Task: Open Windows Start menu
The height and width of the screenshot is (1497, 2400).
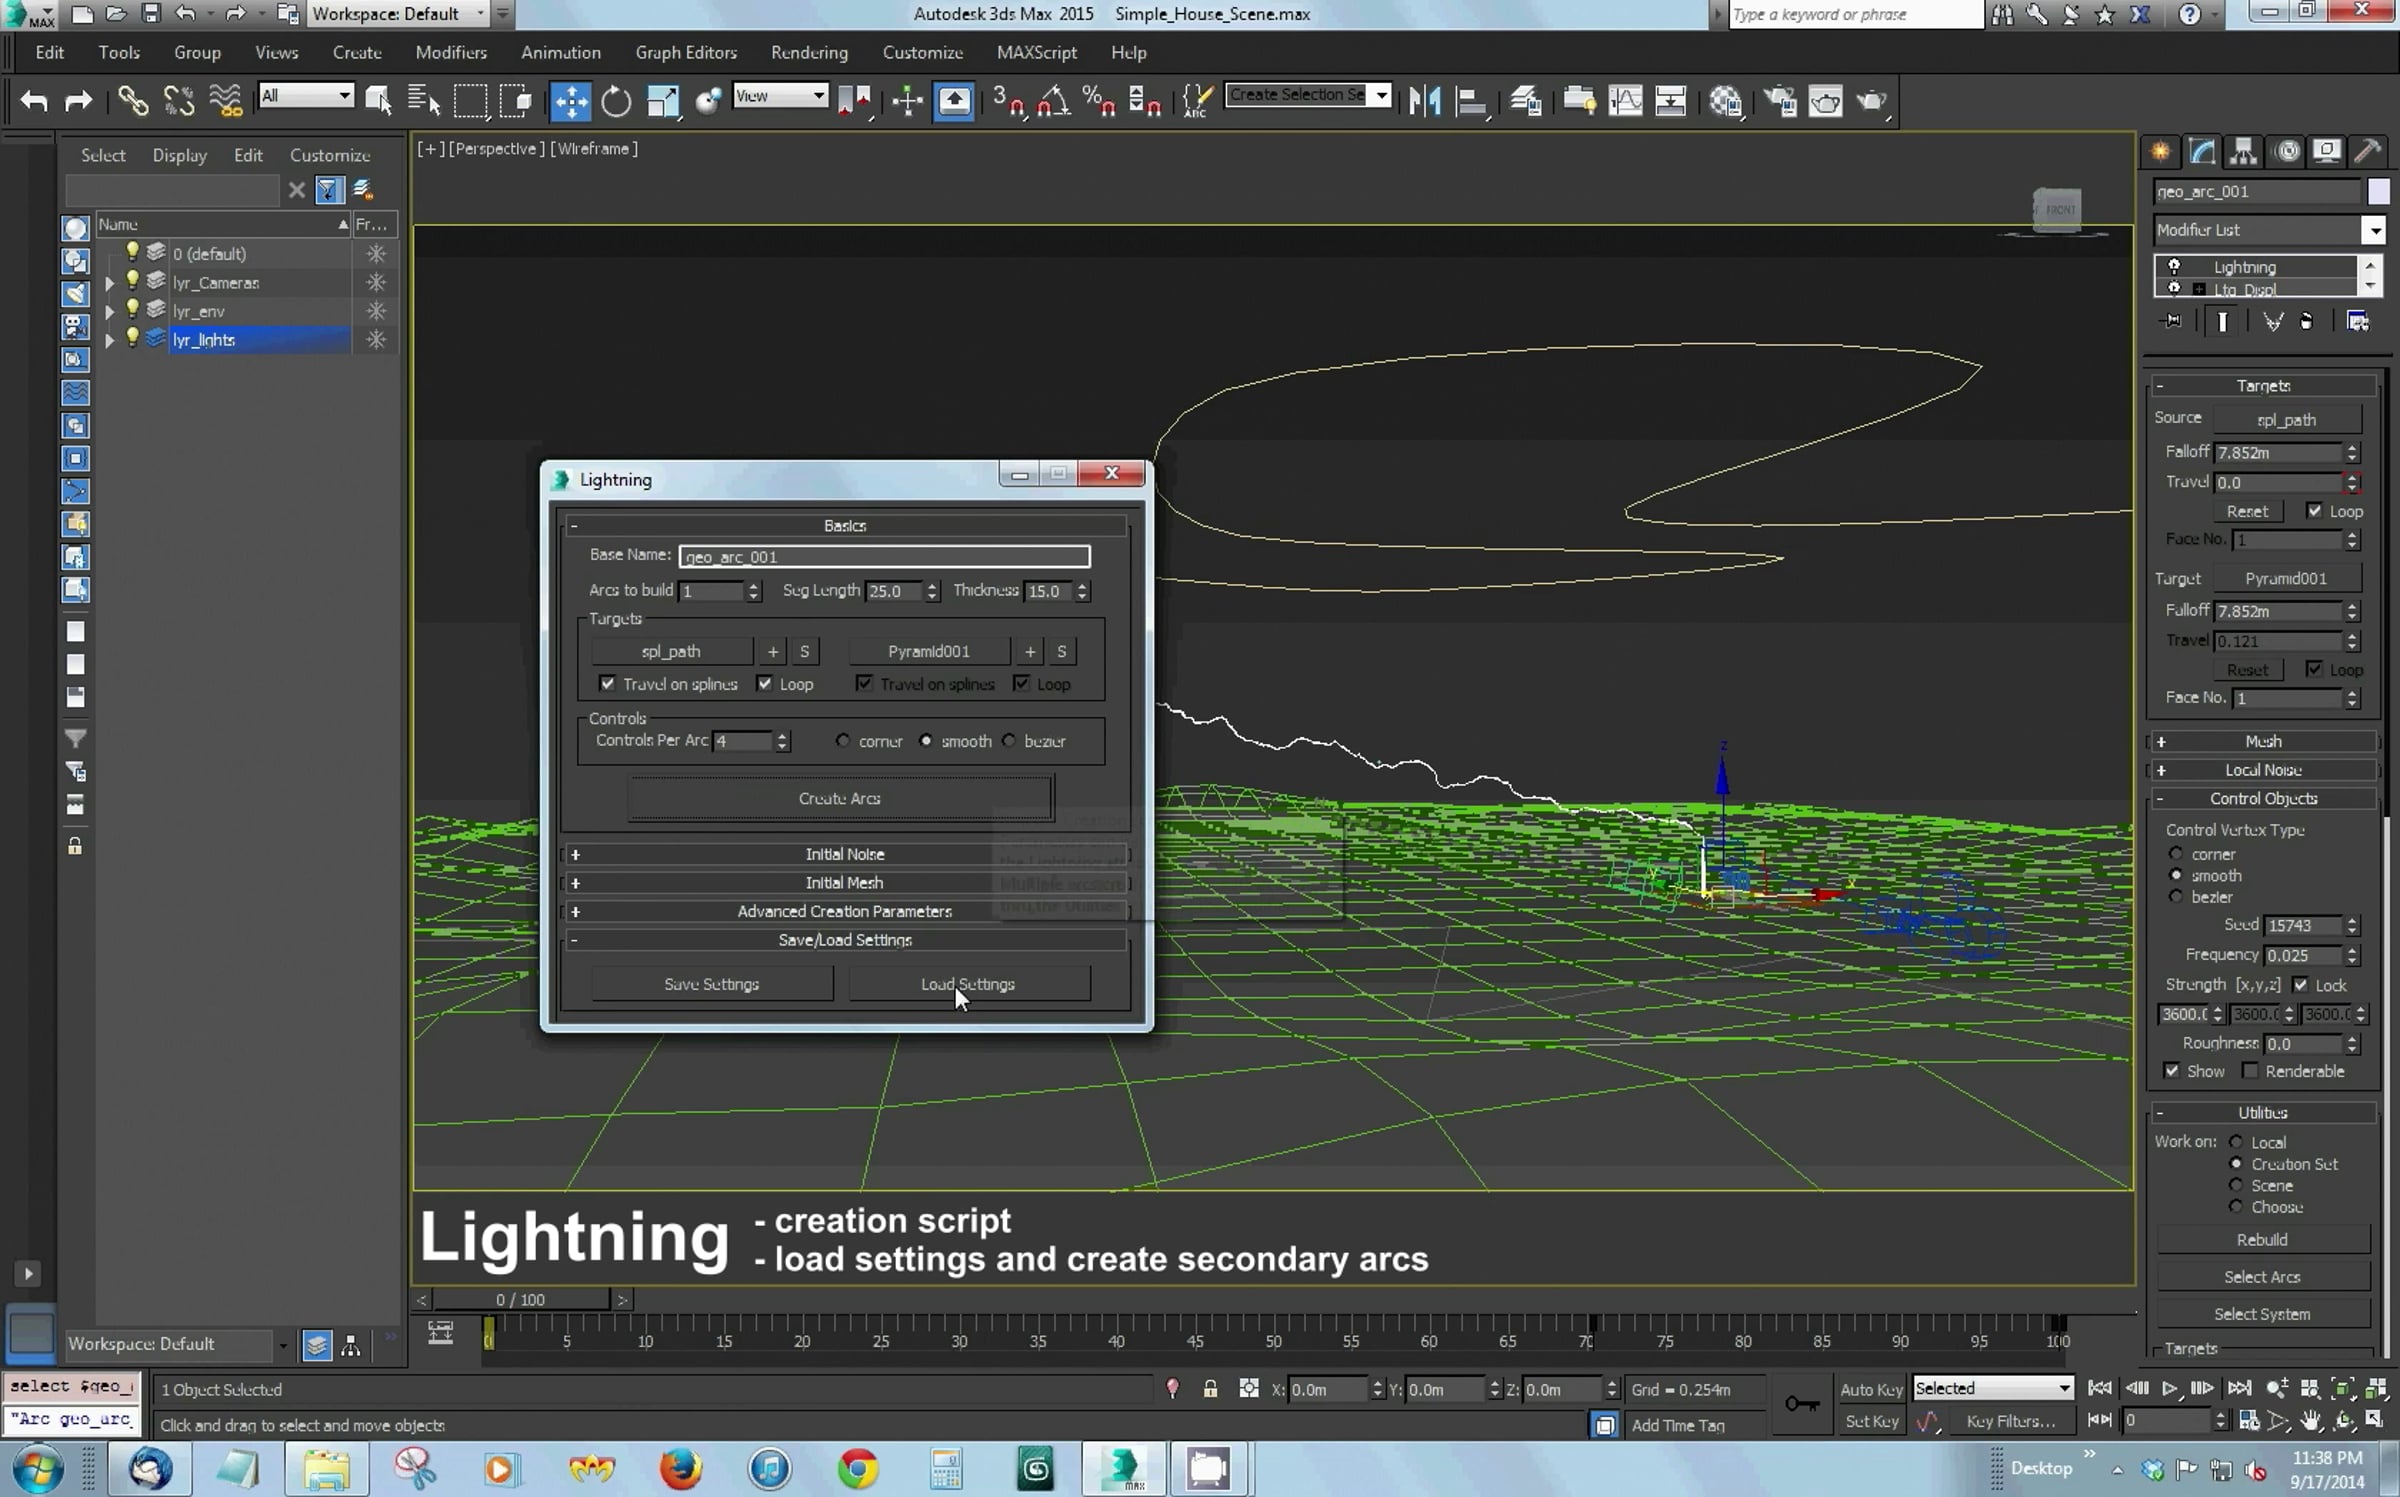Action: [x=38, y=1469]
